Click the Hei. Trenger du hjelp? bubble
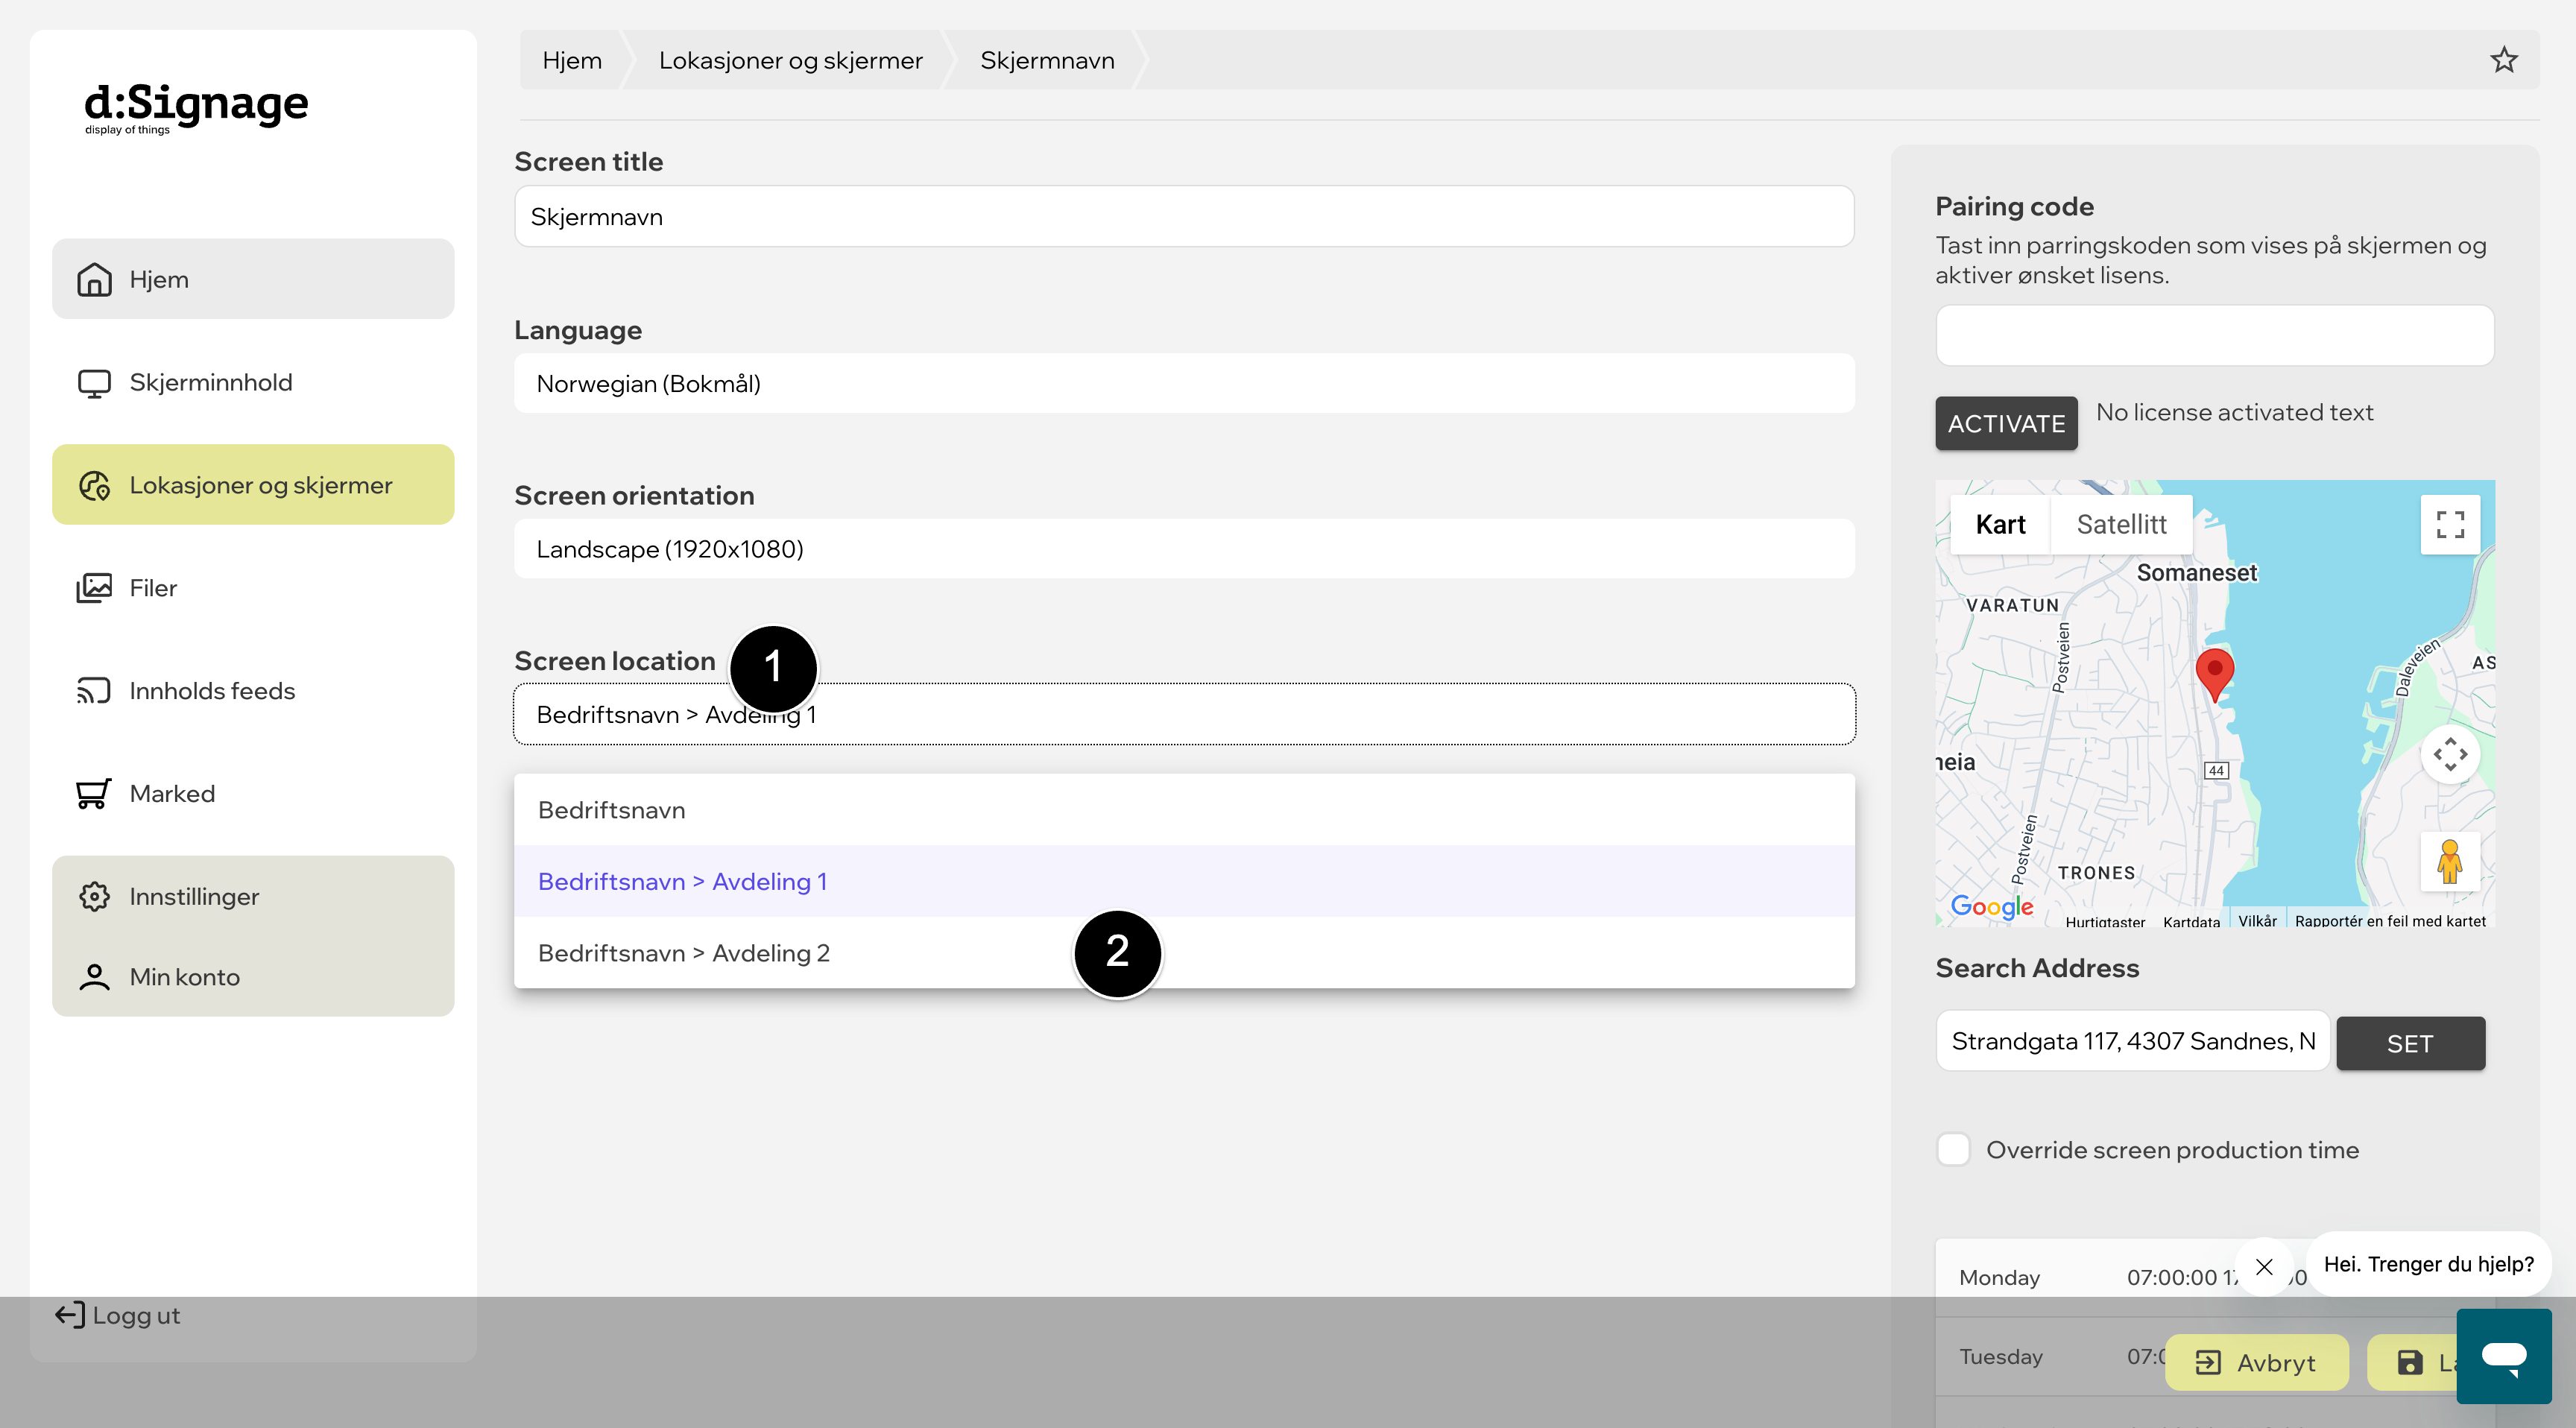 point(2429,1264)
